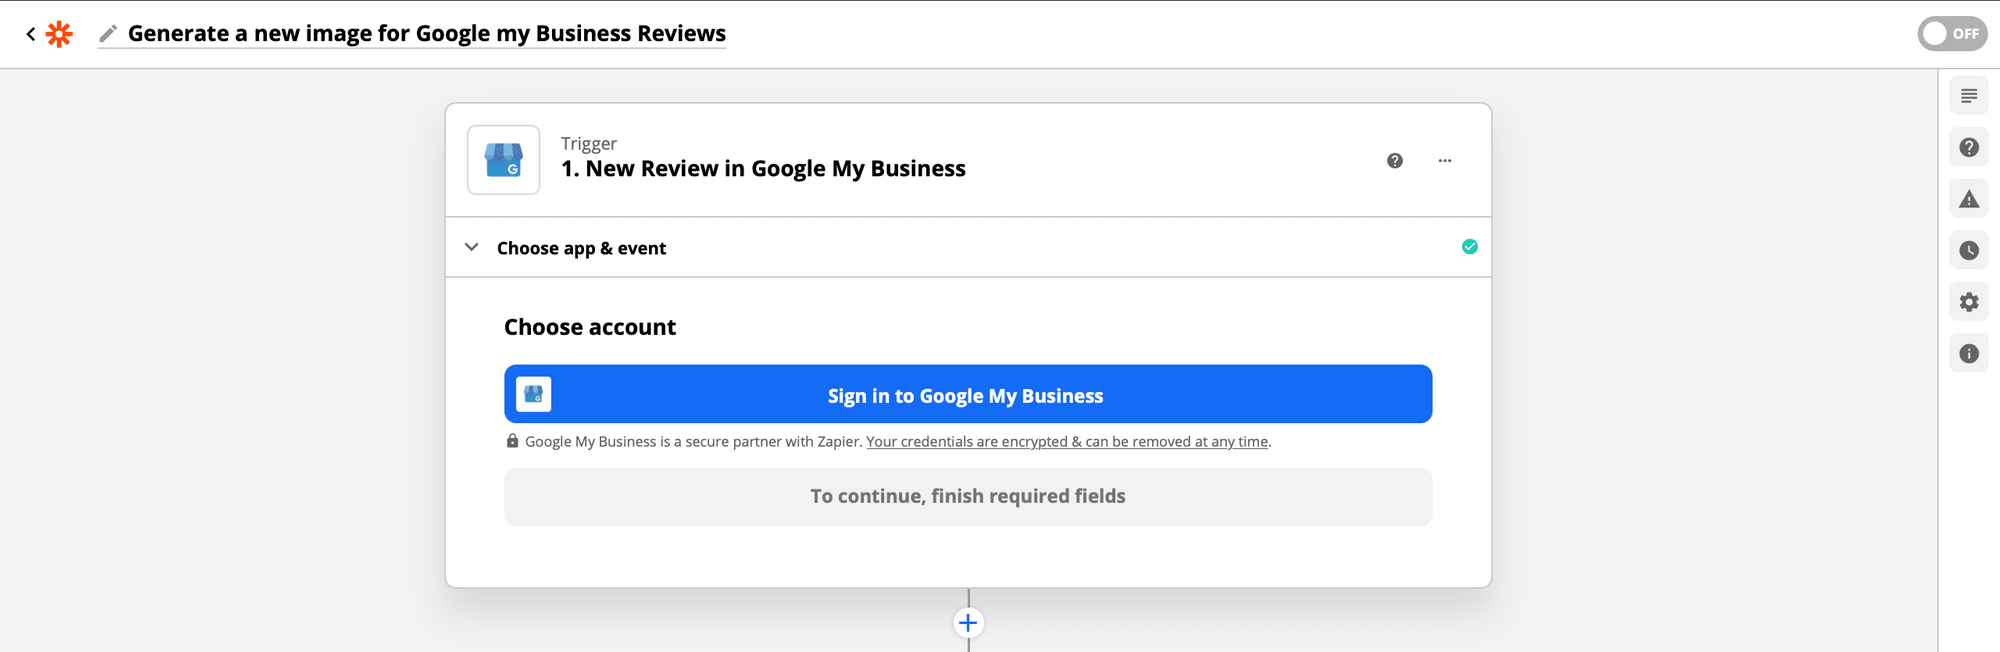Click the store icon inside sign-in button

534,394
